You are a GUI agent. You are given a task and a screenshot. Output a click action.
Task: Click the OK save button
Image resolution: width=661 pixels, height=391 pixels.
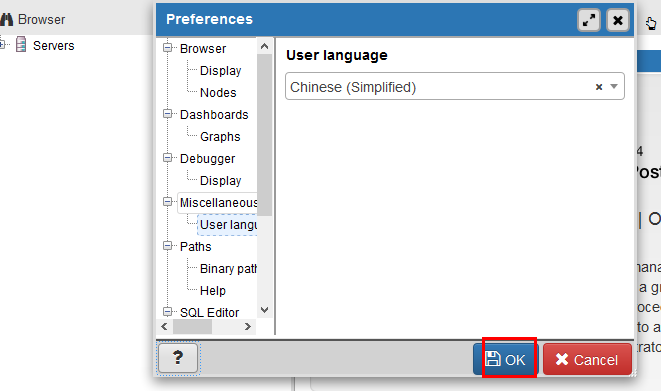[505, 359]
